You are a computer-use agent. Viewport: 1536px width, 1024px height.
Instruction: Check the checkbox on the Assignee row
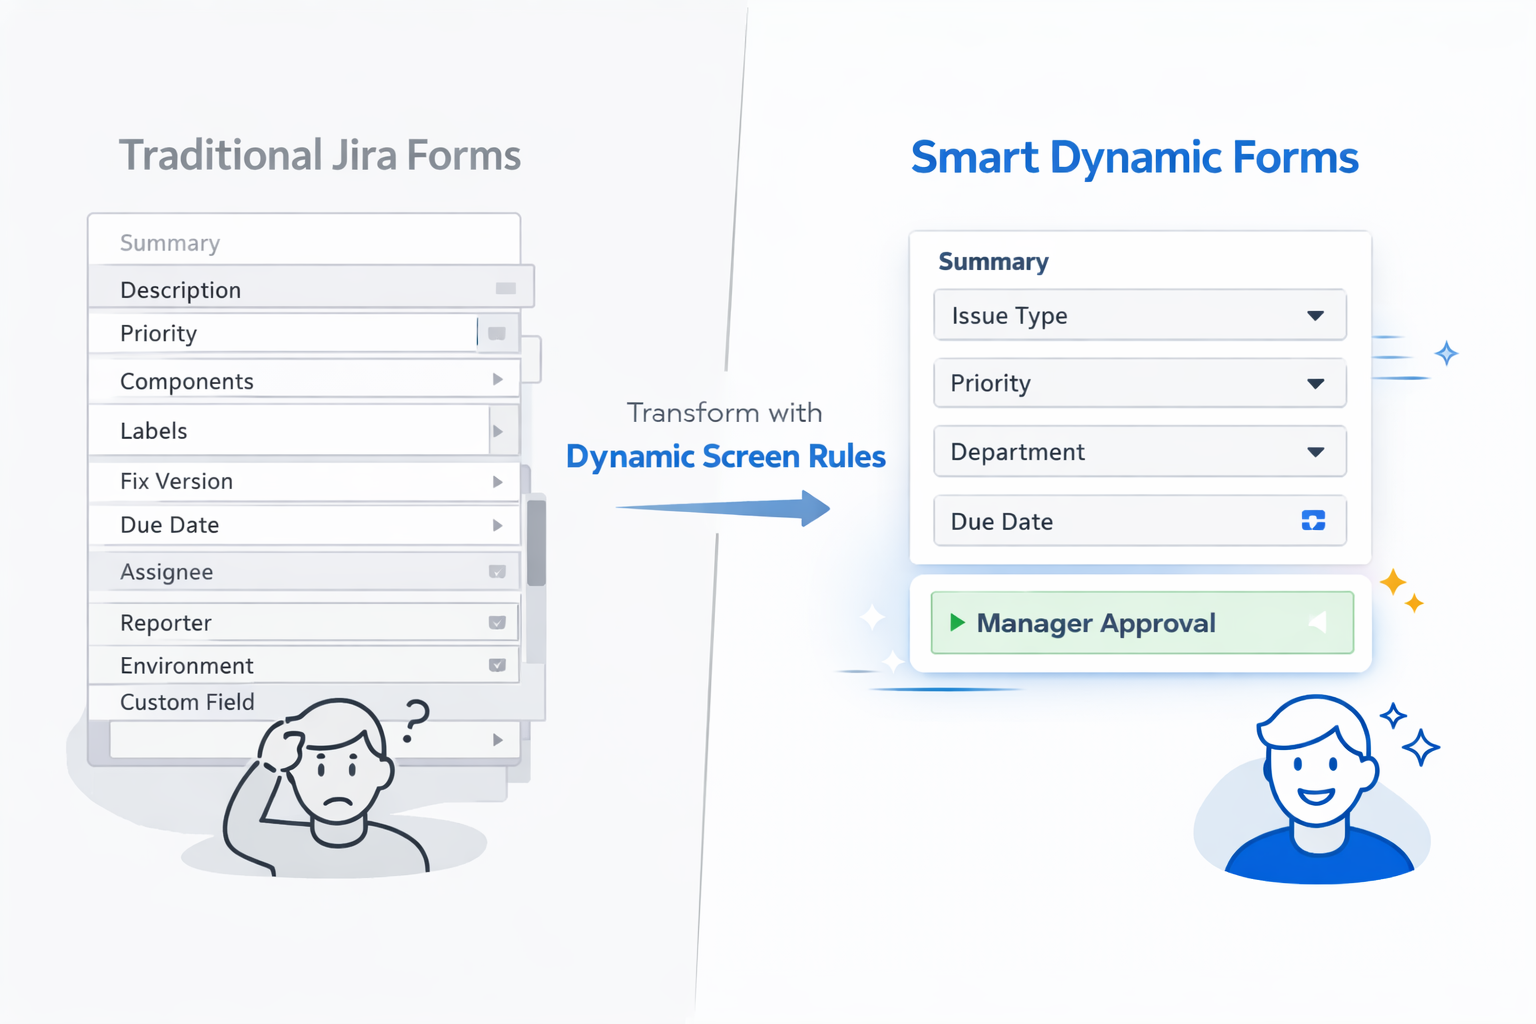click(497, 571)
